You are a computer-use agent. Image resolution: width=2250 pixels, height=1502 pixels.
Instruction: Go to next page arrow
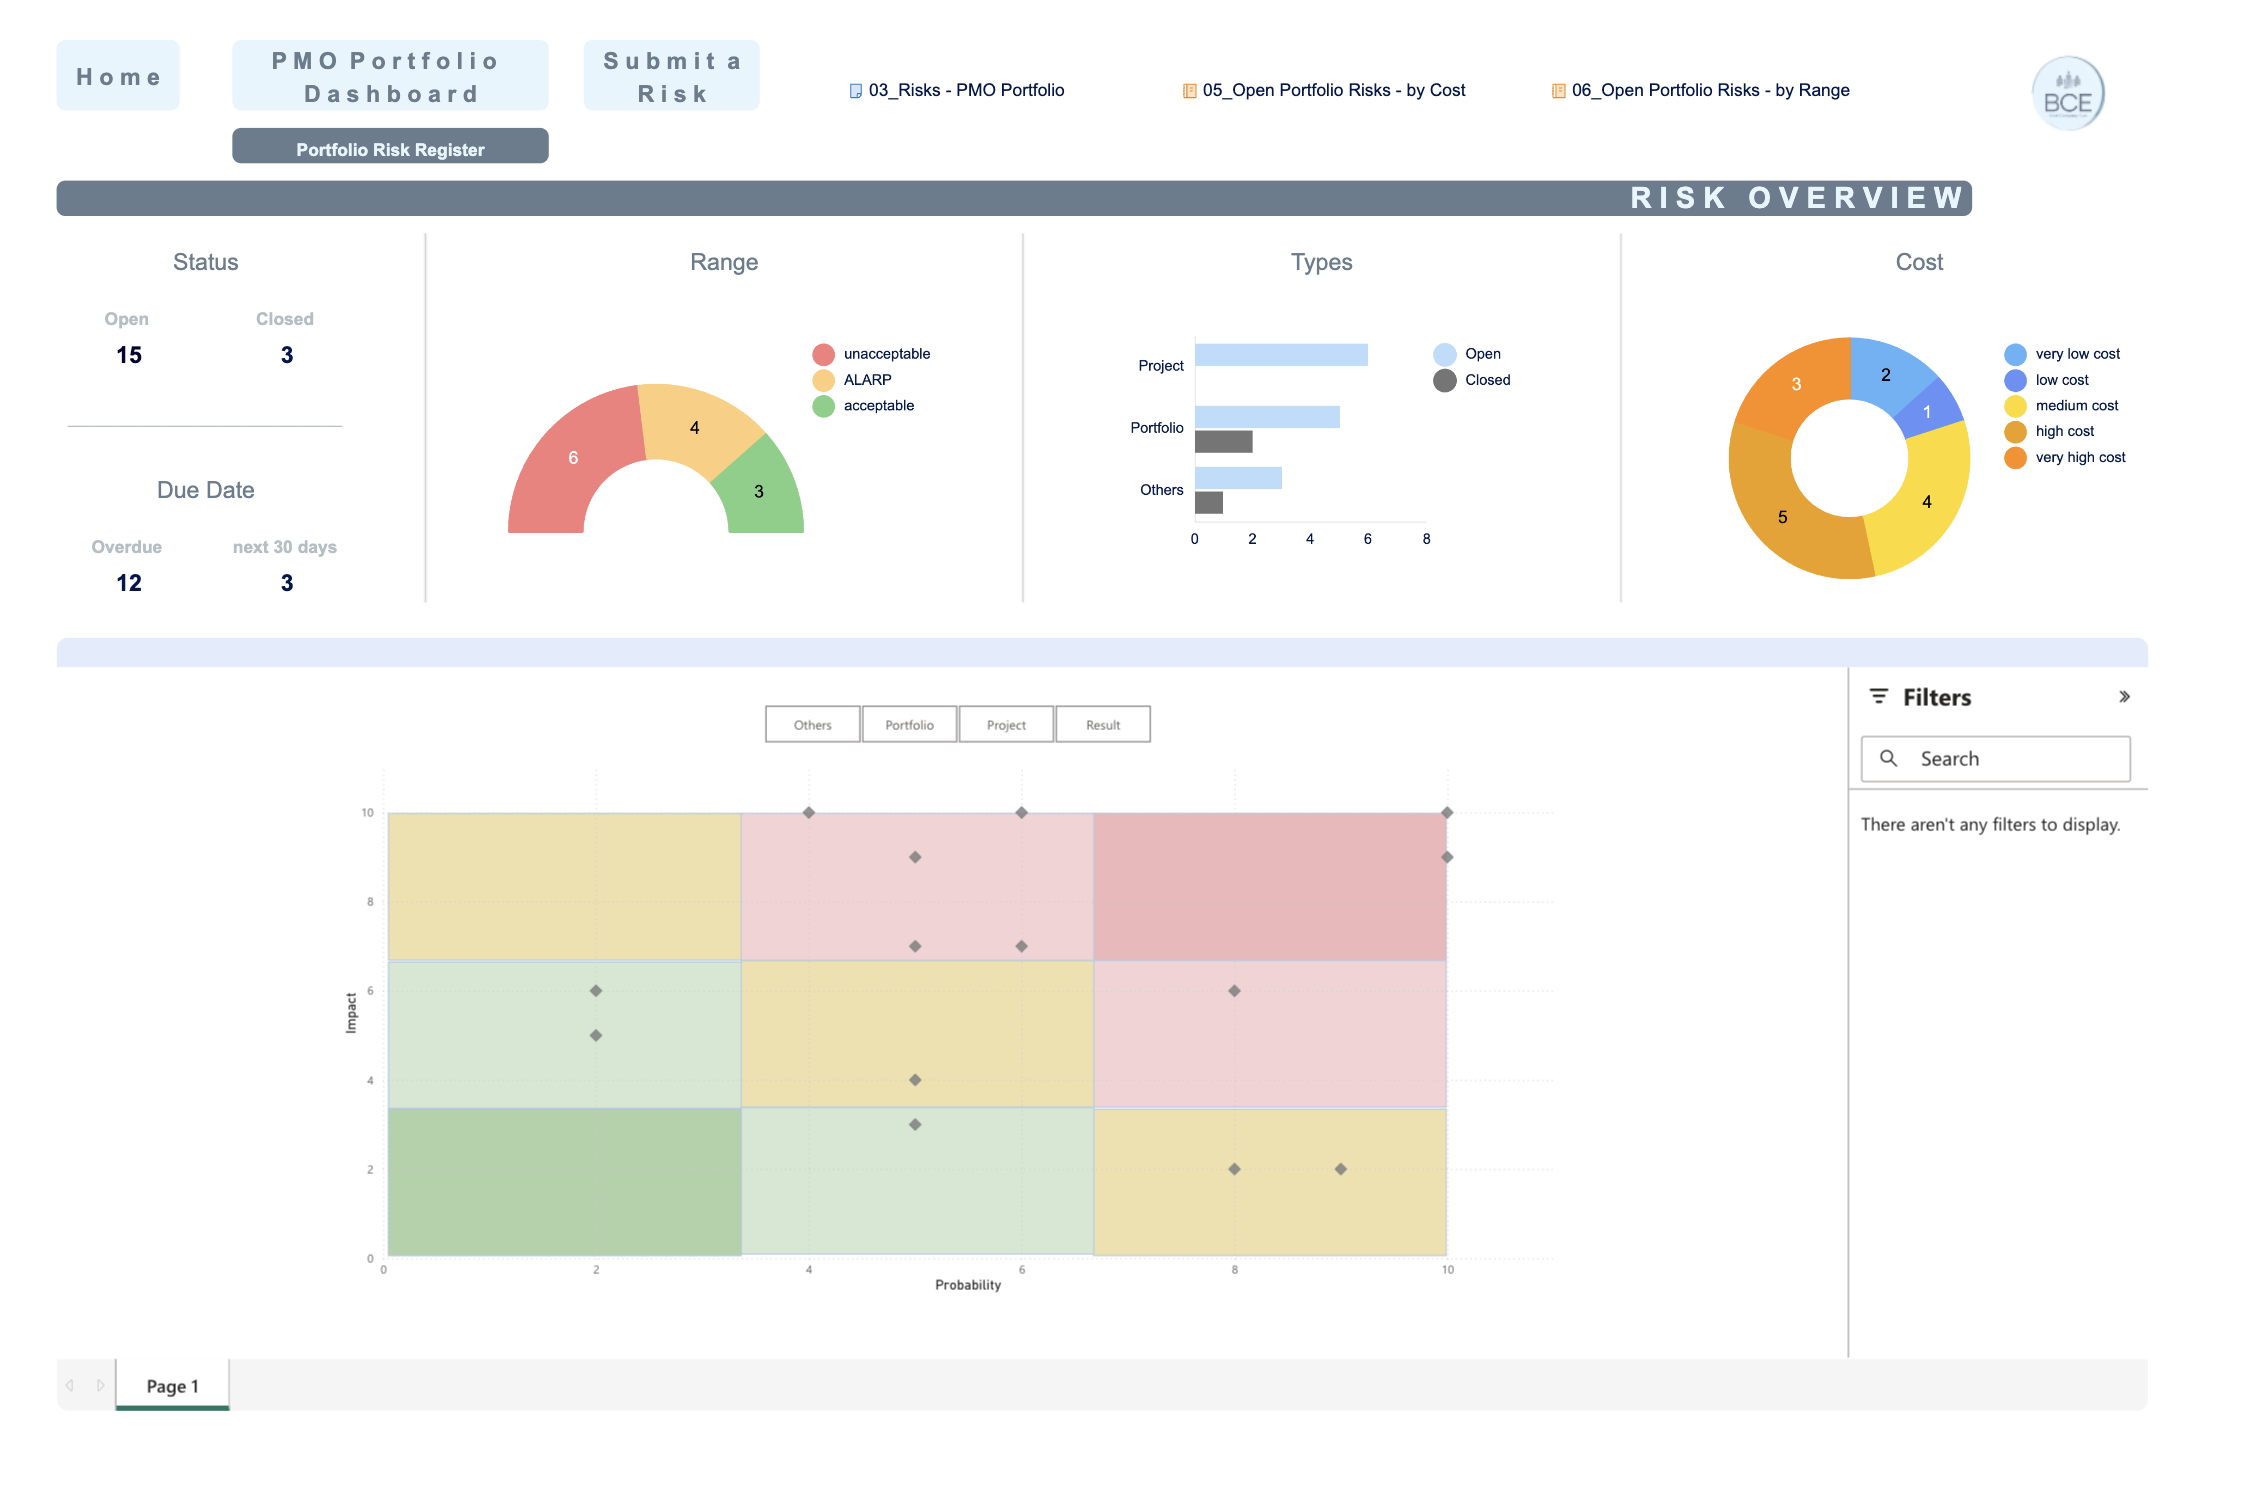pyautogui.click(x=100, y=1386)
